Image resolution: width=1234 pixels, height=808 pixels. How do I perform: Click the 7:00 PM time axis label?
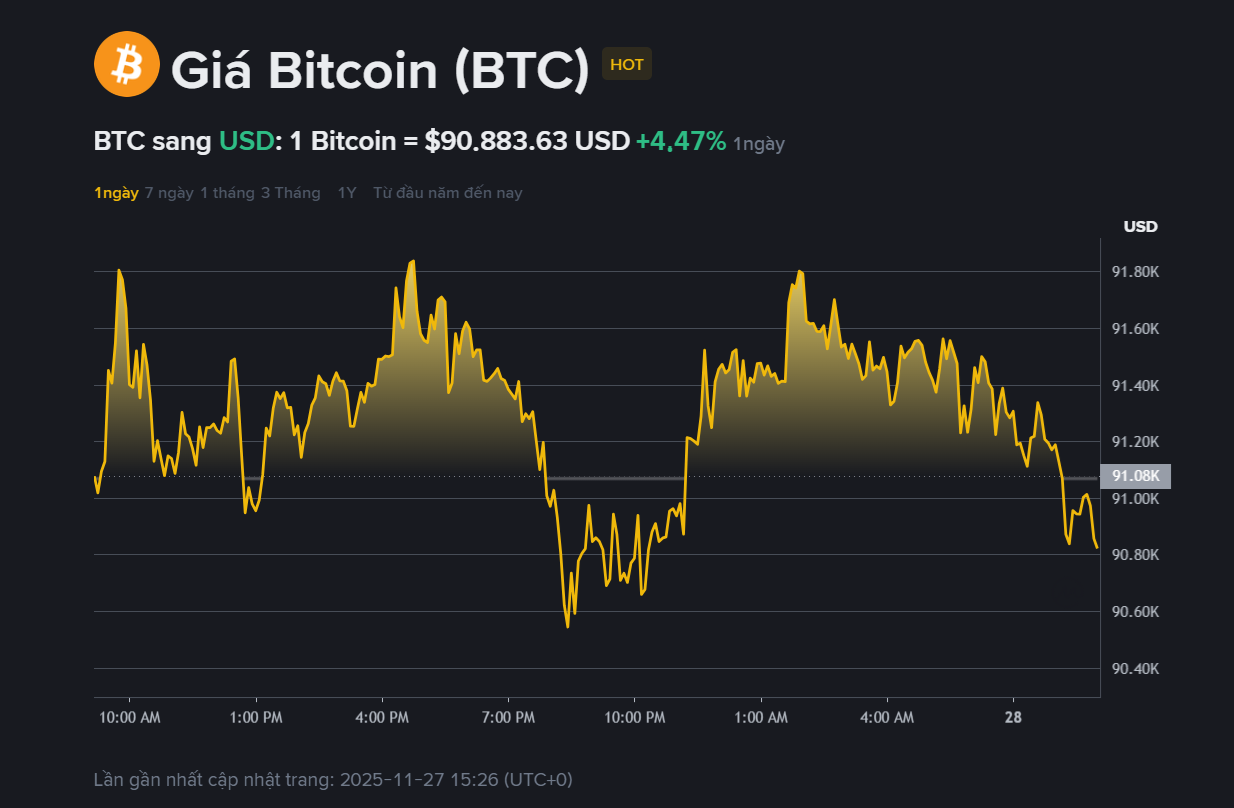tap(508, 718)
